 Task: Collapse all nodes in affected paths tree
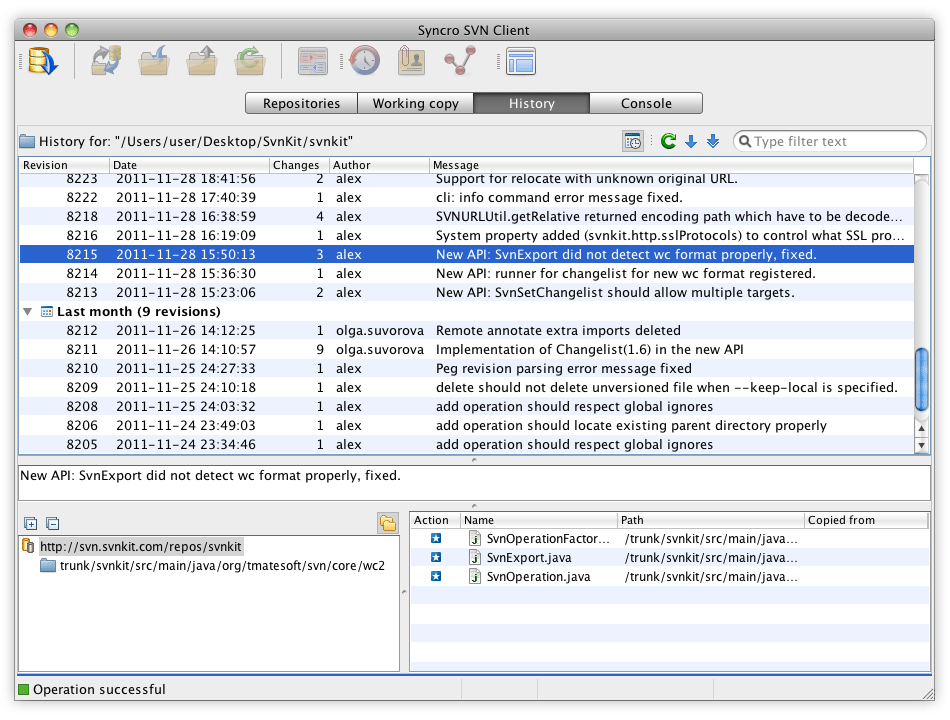[51, 523]
